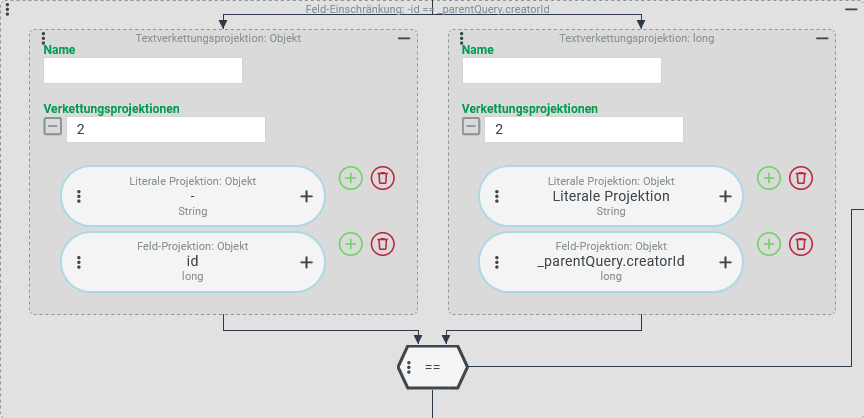Screen dimensions: 864x418
Task: Collapse the Textverkettungsprojektion: long panel
Action: pyautogui.click(x=822, y=38)
